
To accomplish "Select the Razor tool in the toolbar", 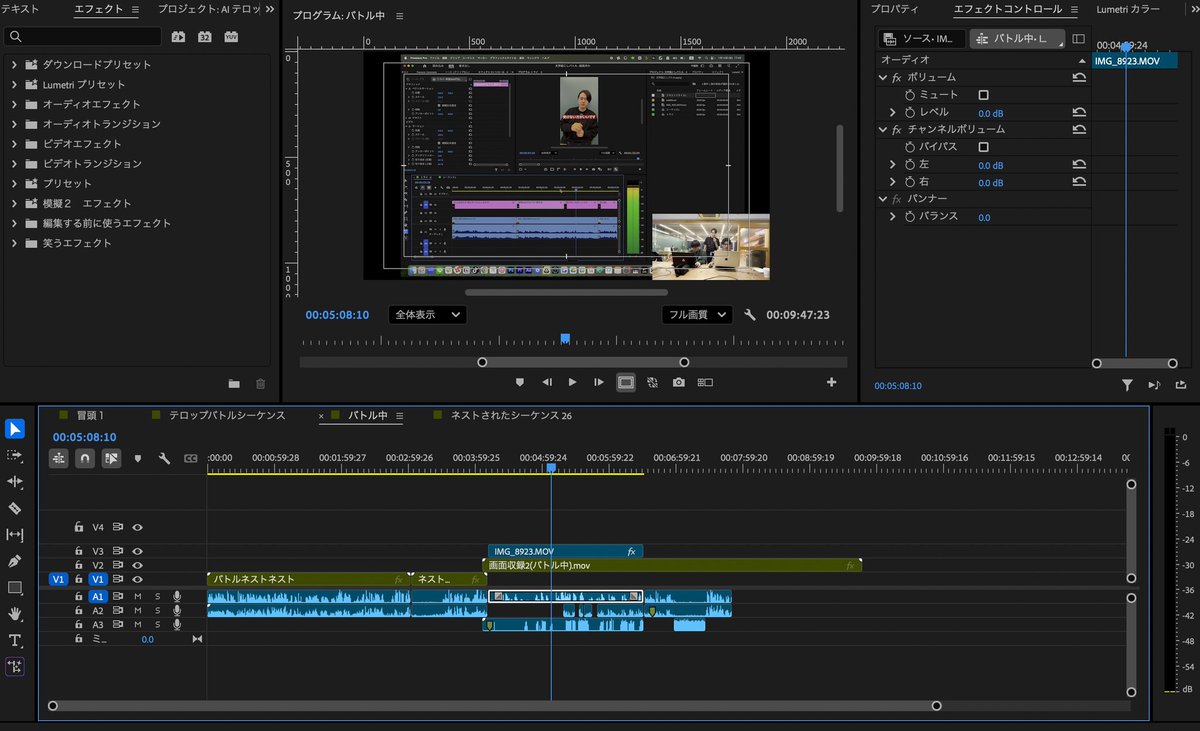I will (14, 508).
